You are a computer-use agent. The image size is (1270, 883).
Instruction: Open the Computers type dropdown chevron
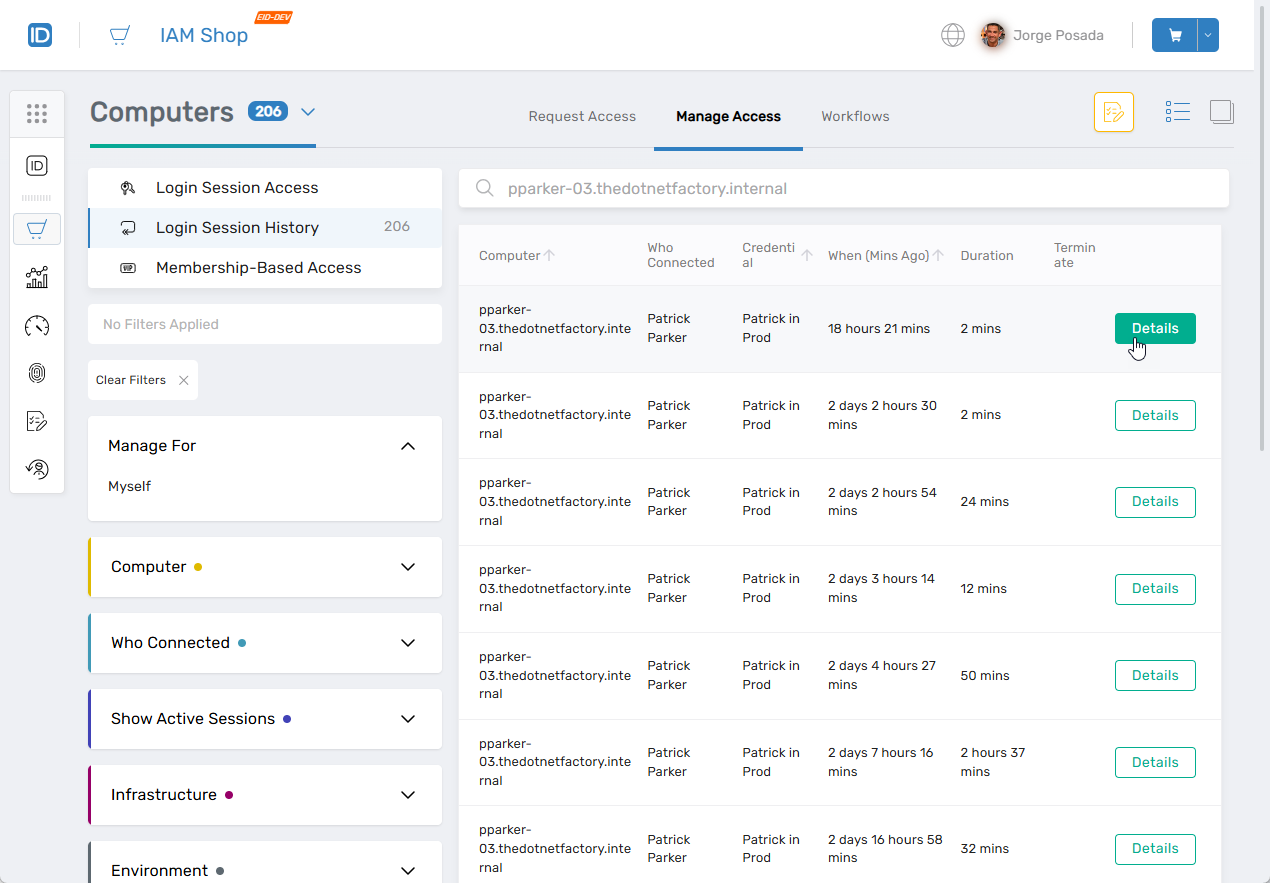click(x=308, y=112)
